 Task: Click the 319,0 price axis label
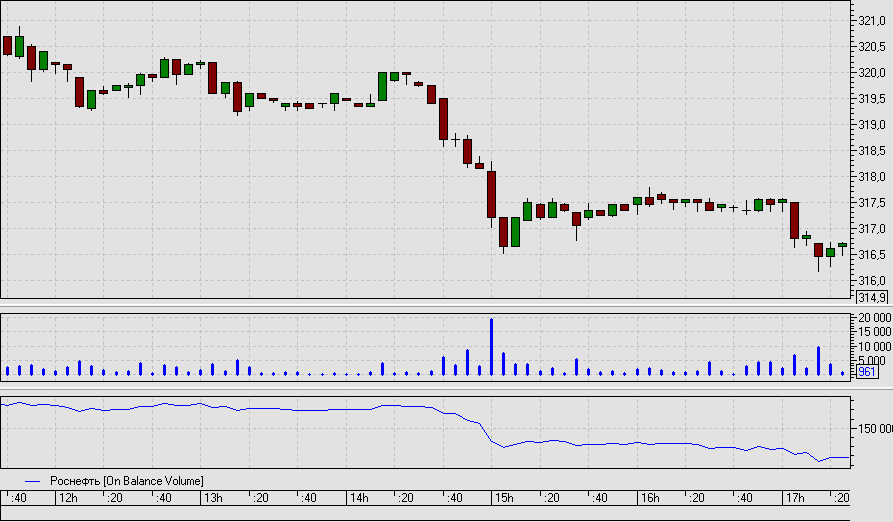tap(871, 125)
